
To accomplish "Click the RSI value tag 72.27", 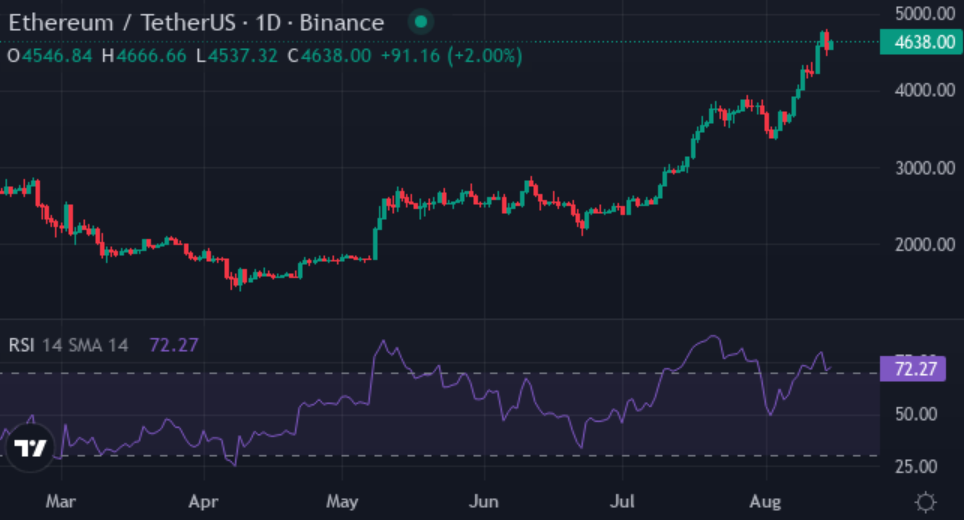I will click(912, 369).
